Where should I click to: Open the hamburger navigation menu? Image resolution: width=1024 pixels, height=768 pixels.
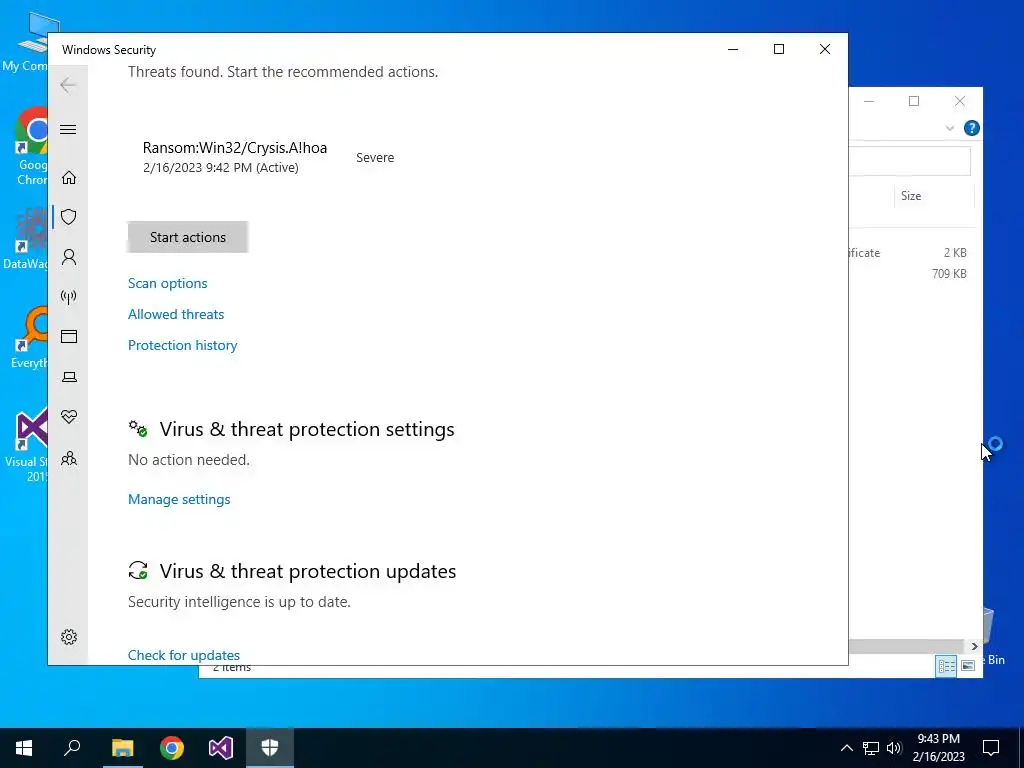pos(68,129)
